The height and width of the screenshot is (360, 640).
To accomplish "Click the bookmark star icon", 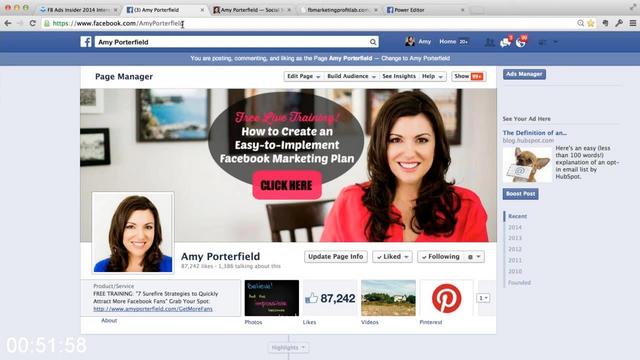I will (591, 24).
